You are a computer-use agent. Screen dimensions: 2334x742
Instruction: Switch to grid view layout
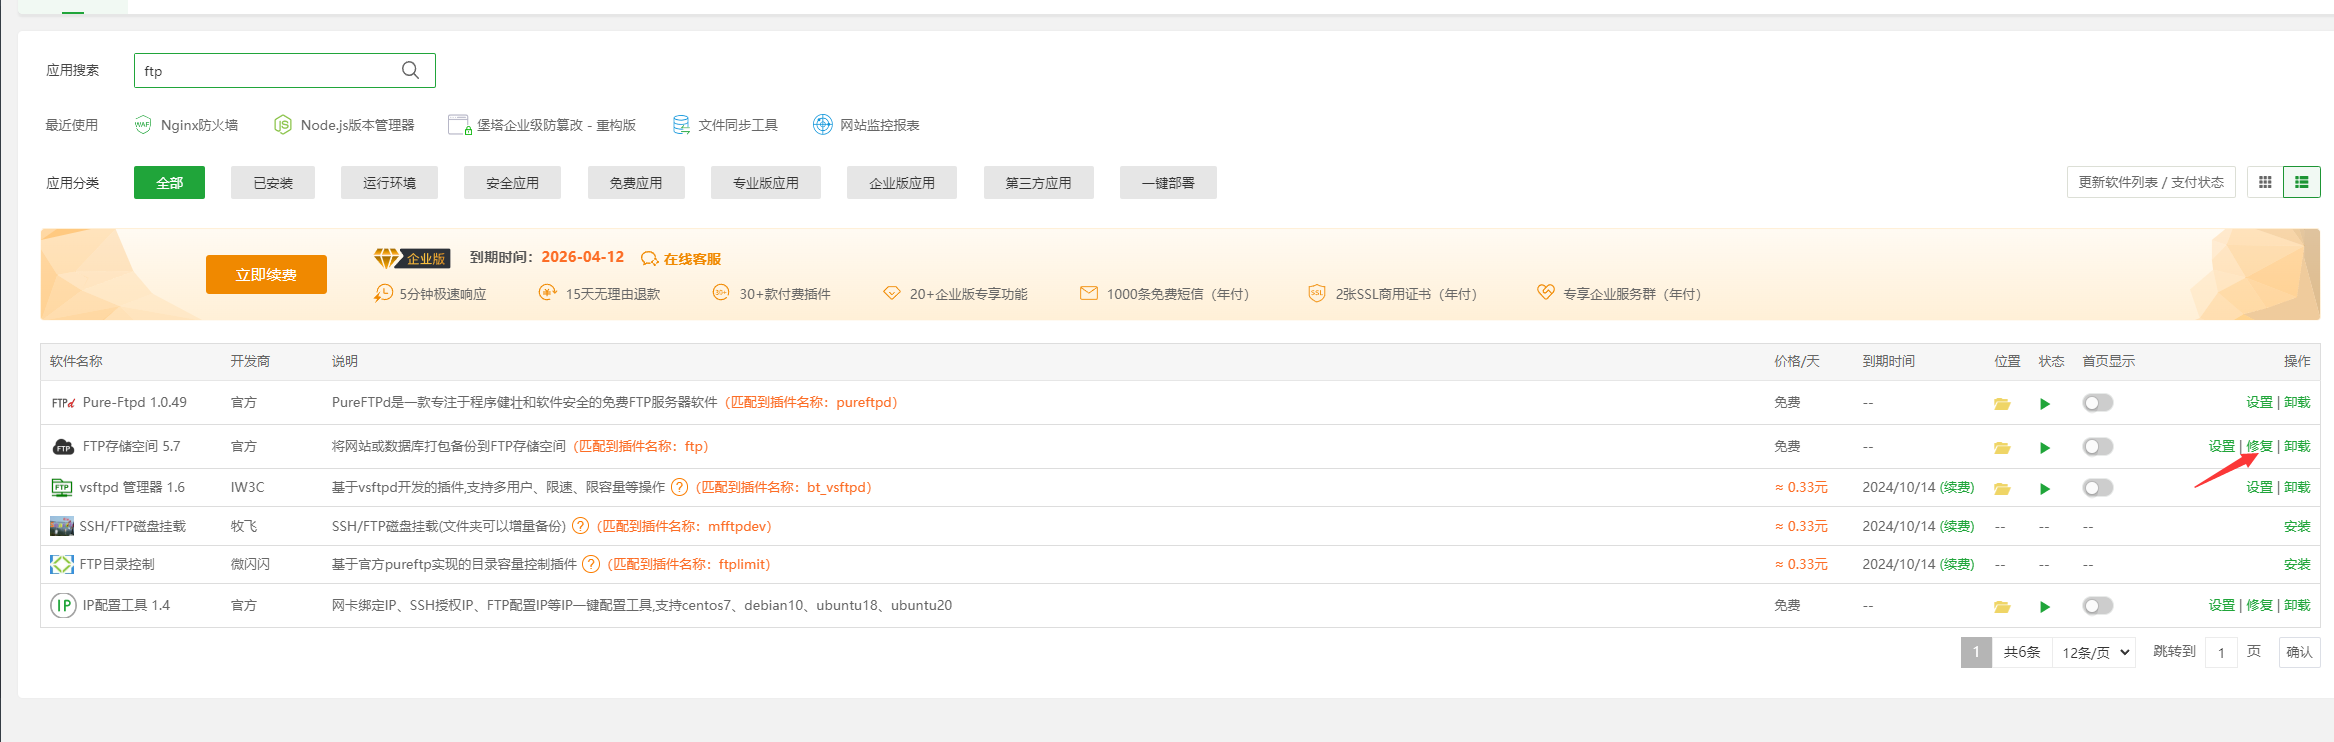2265,182
